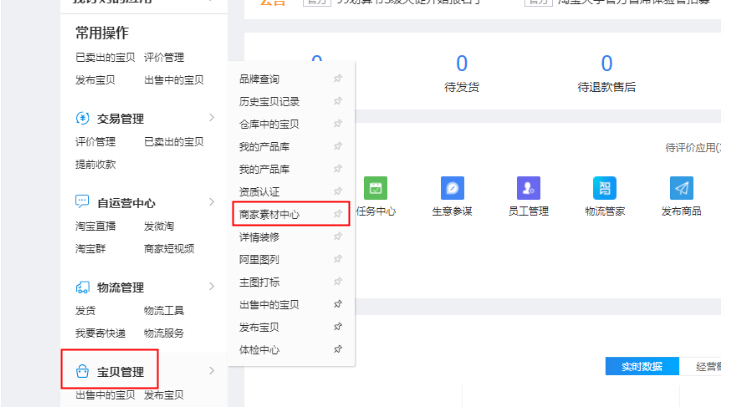This screenshot has width=735, height=407.
Task: Click the 物流管理 truck icon
Action: click(x=83, y=288)
